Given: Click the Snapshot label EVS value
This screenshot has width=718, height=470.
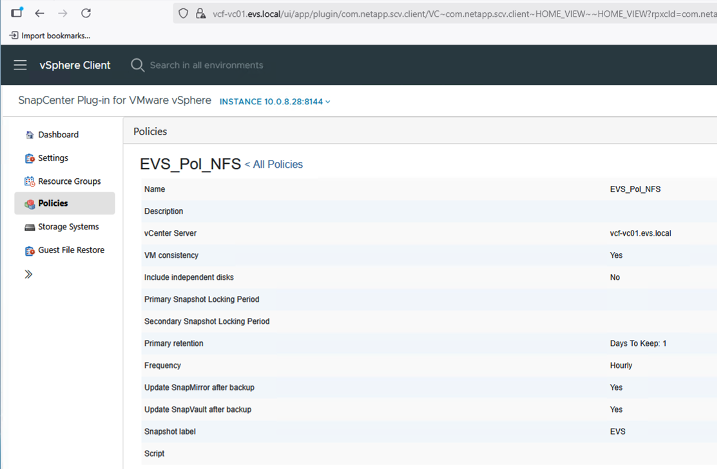Looking at the screenshot, I should pyautogui.click(x=617, y=432).
